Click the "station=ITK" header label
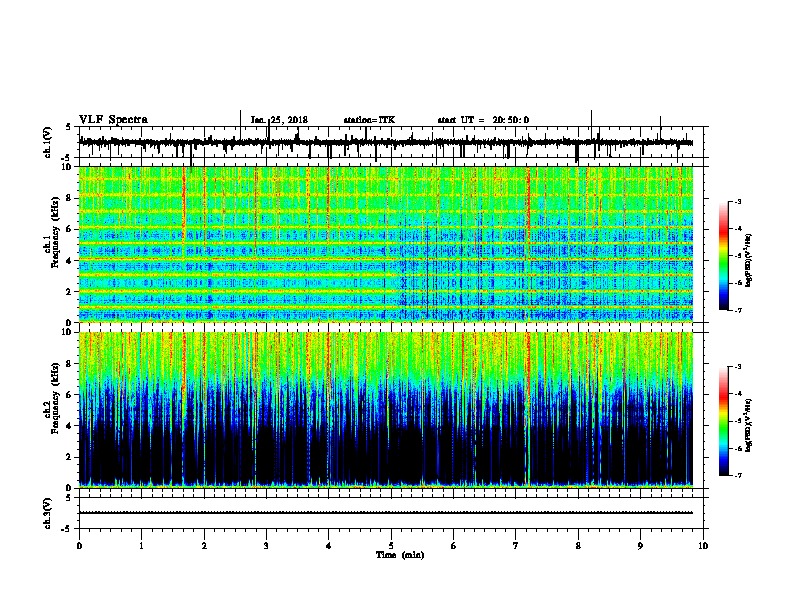 [369, 120]
